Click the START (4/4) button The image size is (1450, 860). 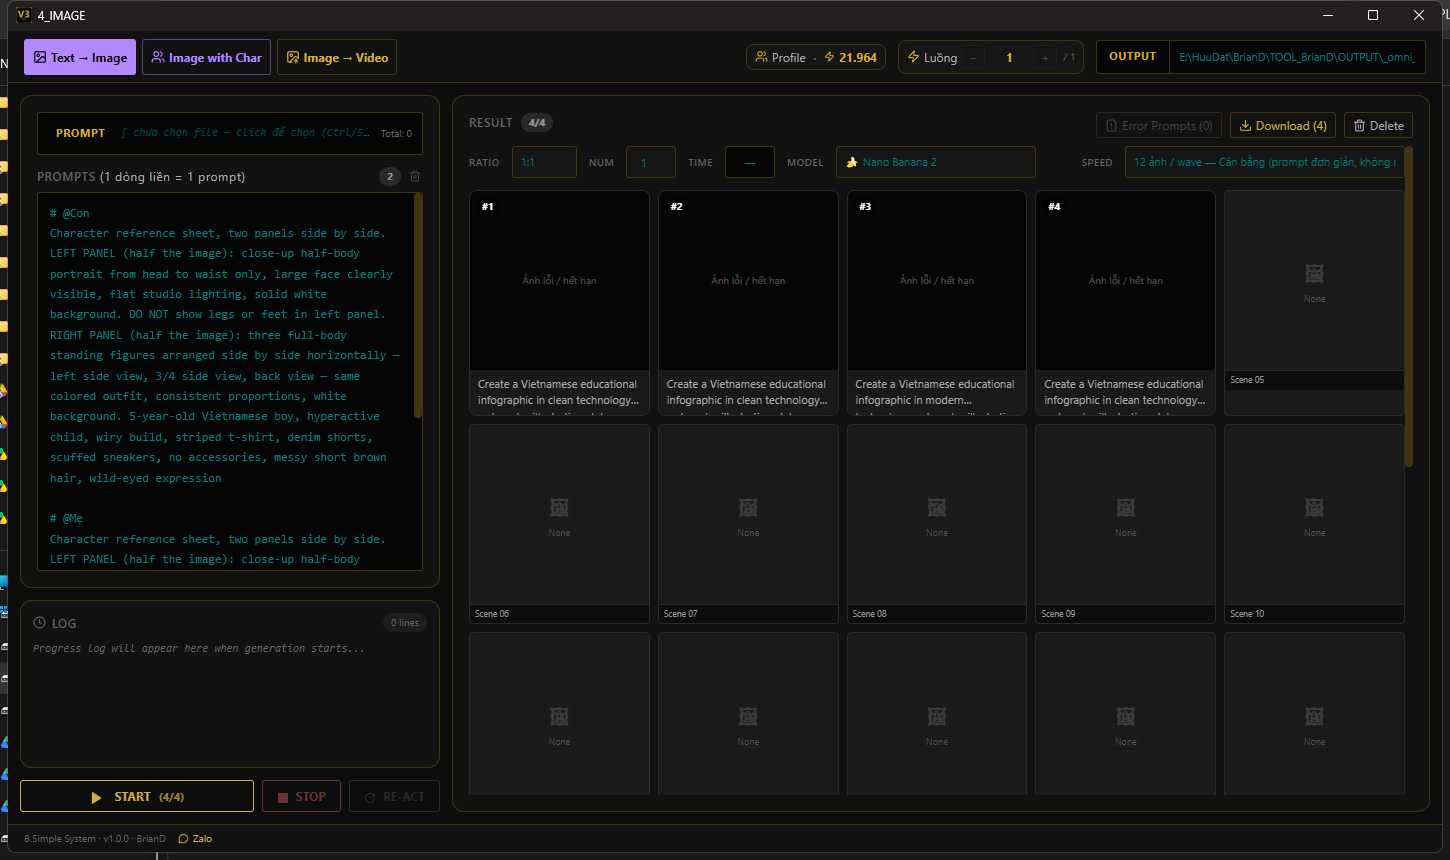click(137, 797)
